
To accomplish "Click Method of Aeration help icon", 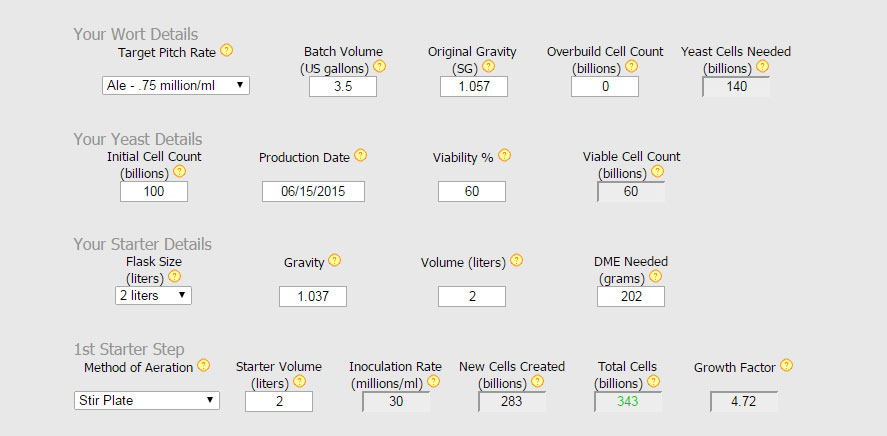I will 204,366.
